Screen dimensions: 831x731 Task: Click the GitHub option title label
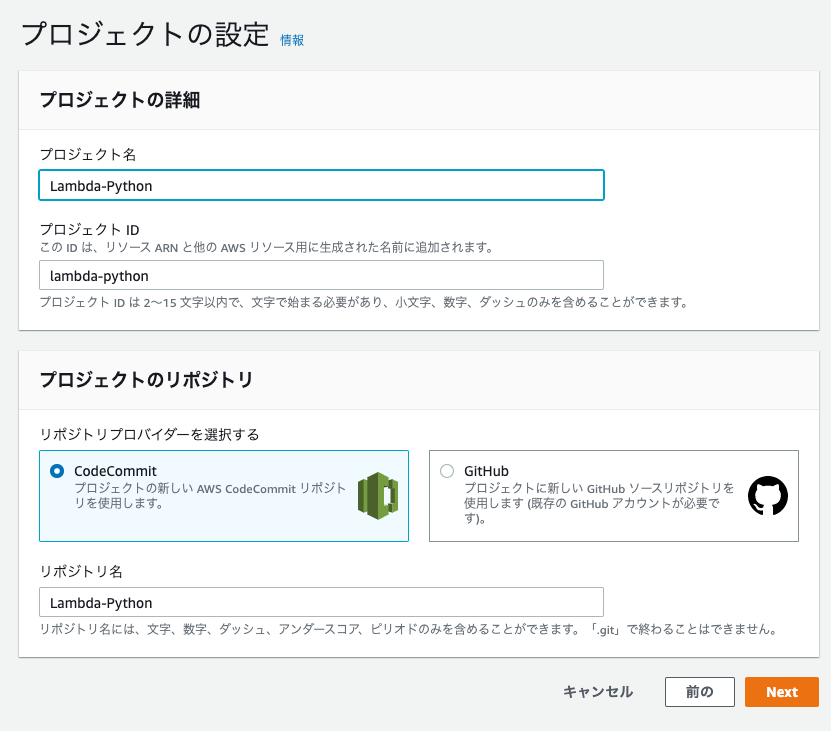click(x=486, y=471)
